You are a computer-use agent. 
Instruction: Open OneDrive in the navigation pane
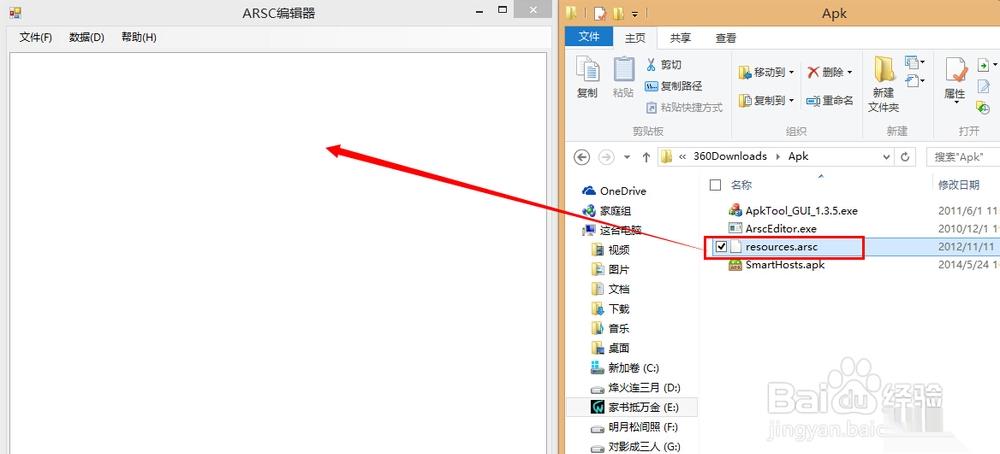(614, 191)
